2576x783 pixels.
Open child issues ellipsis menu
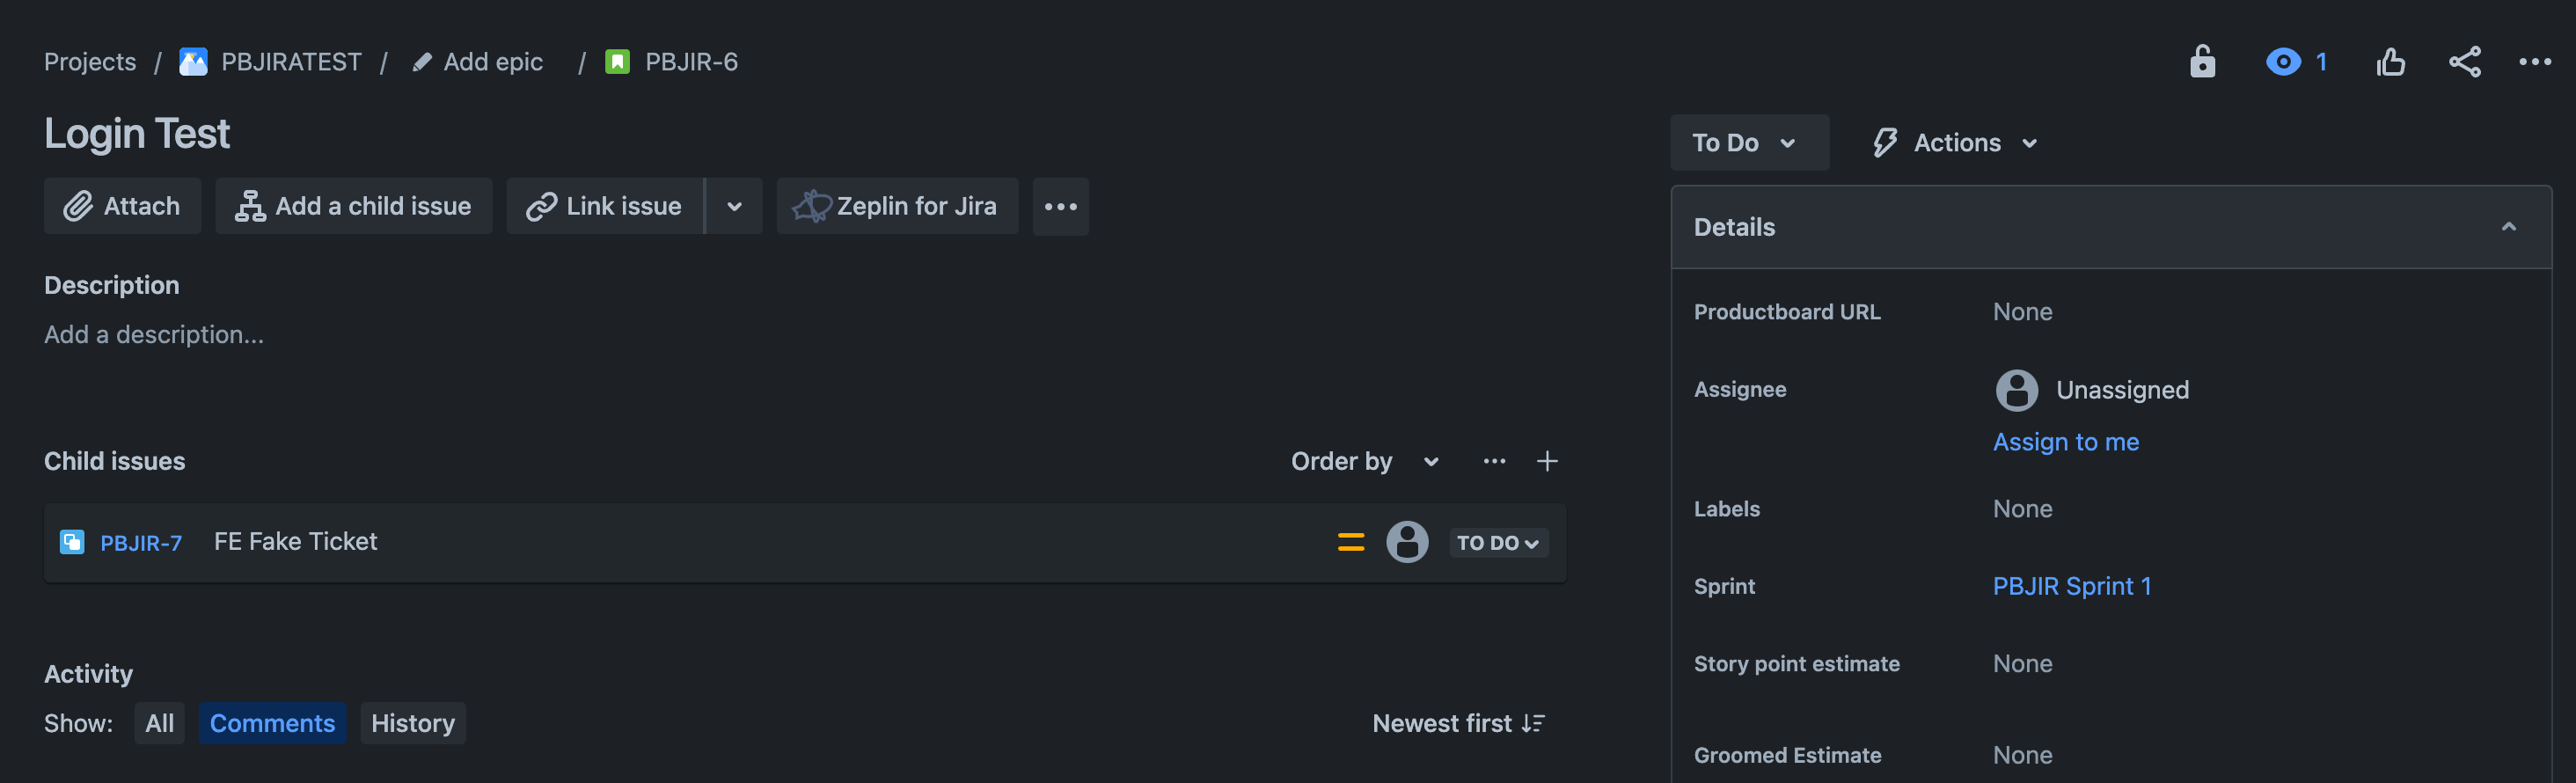coord(1494,461)
